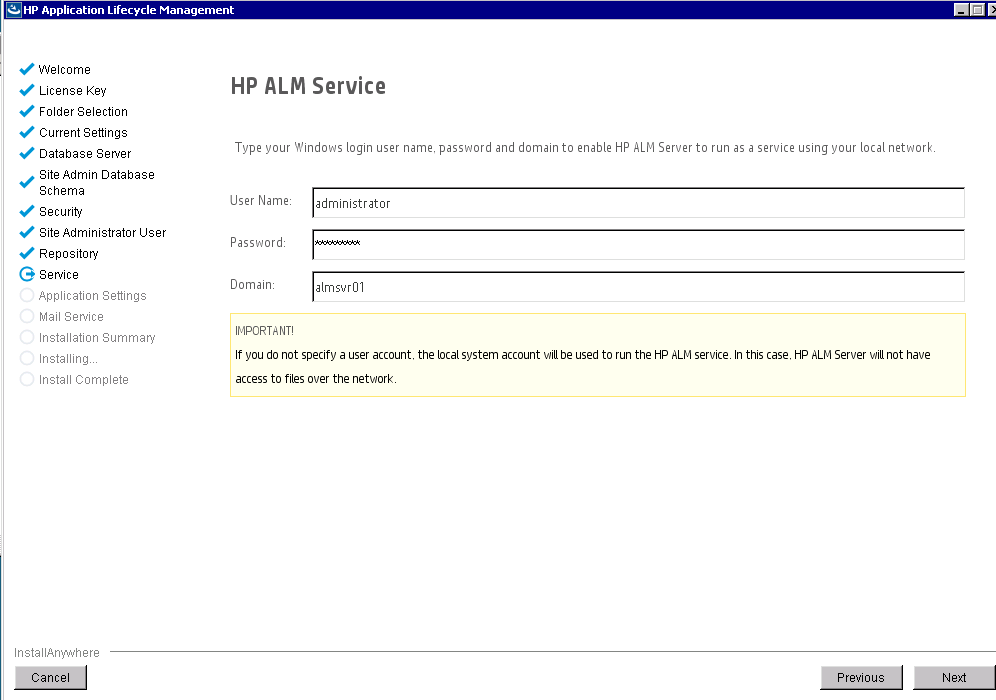
Task: Select the Welcome step label
Action: (64, 69)
